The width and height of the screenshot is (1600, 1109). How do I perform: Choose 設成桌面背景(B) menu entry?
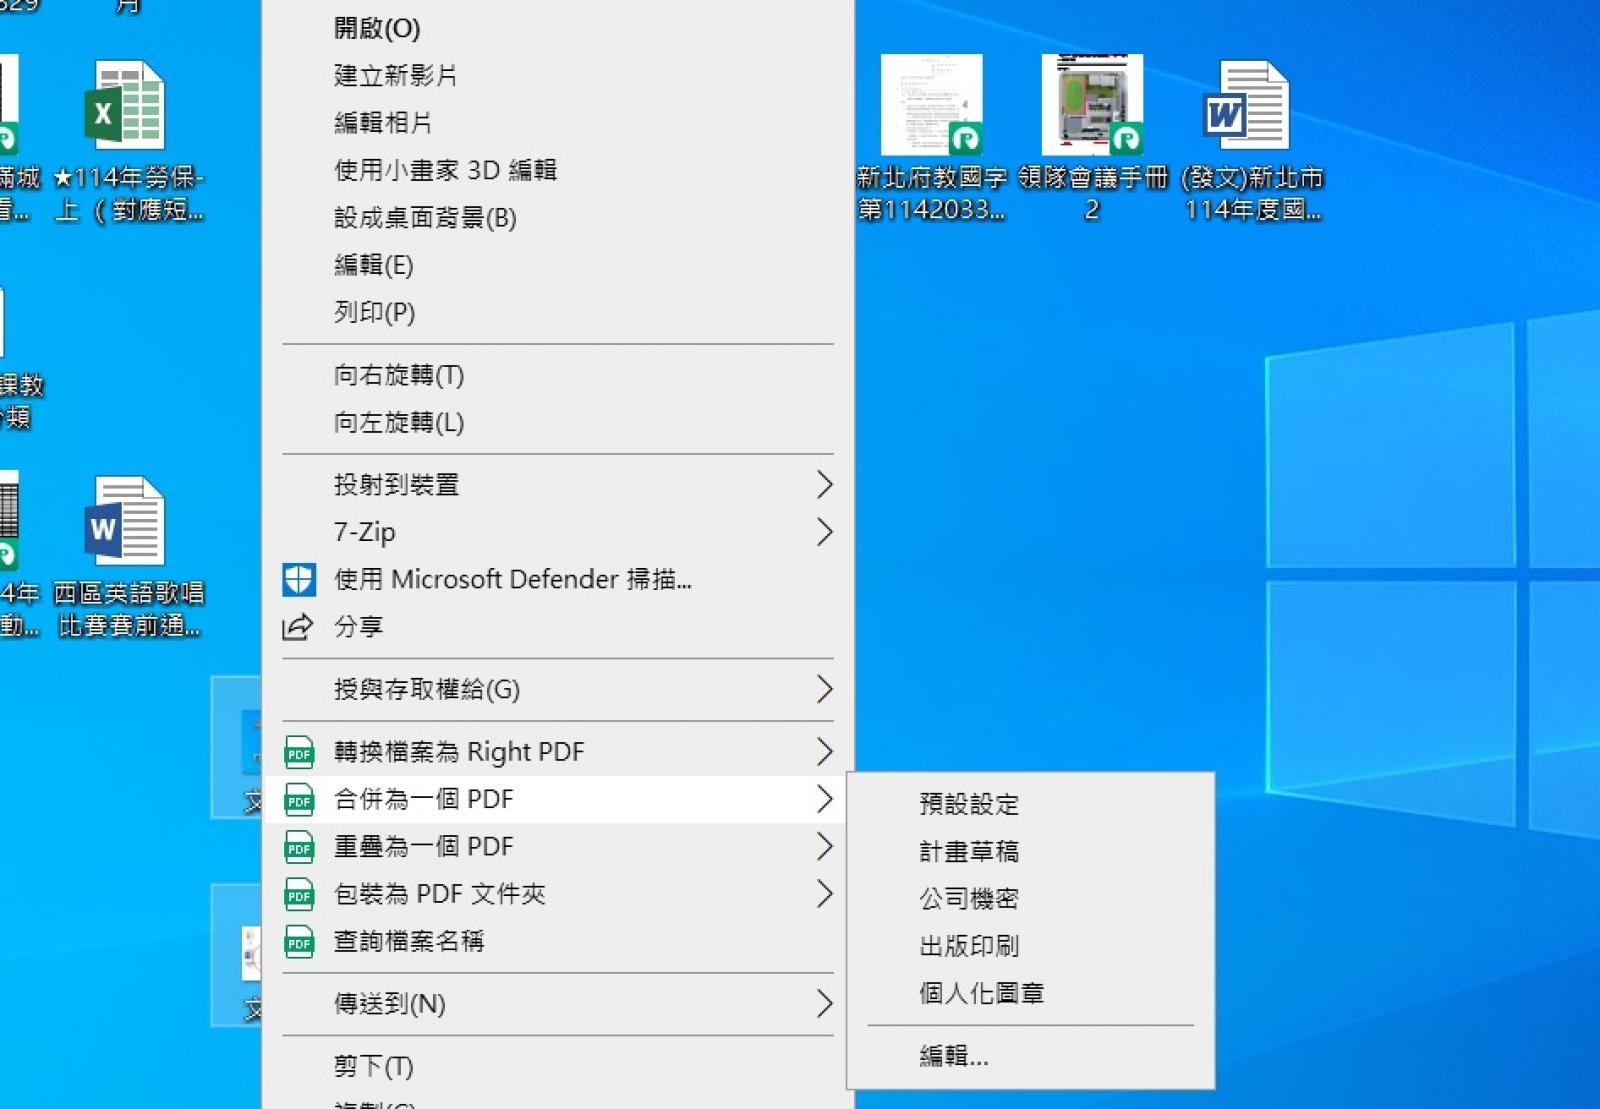[425, 218]
